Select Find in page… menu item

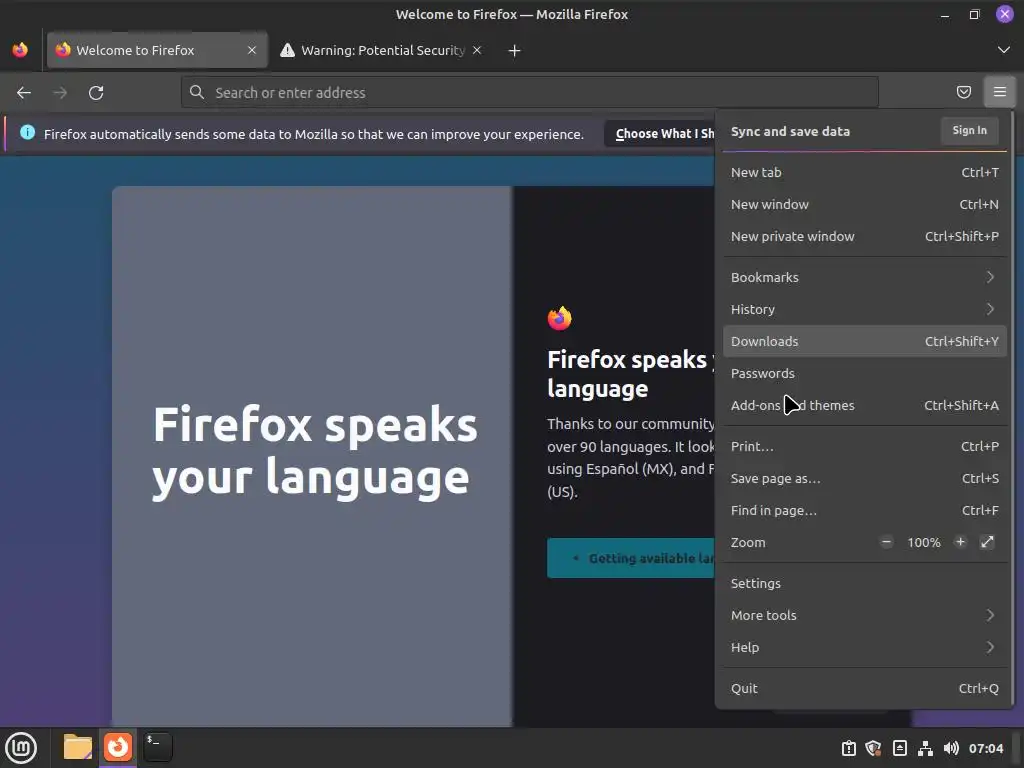point(865,511)
